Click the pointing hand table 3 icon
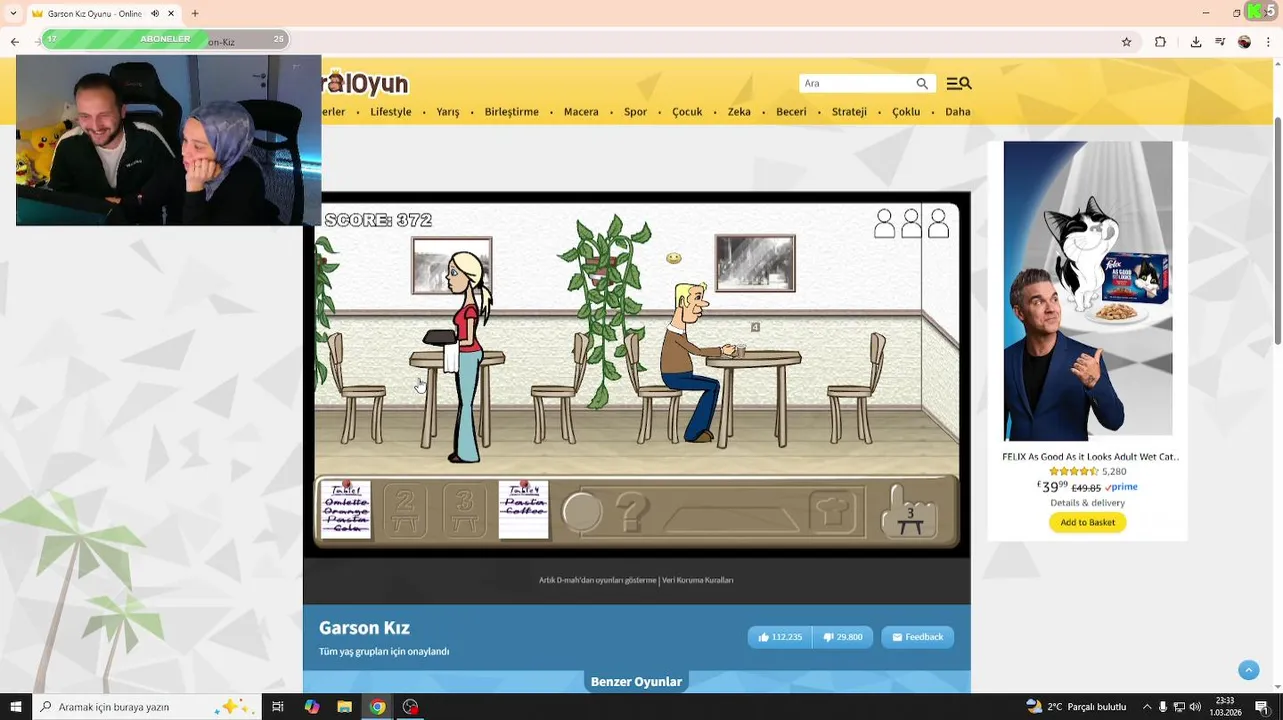 pyautogui.click(x=909, y=511)
